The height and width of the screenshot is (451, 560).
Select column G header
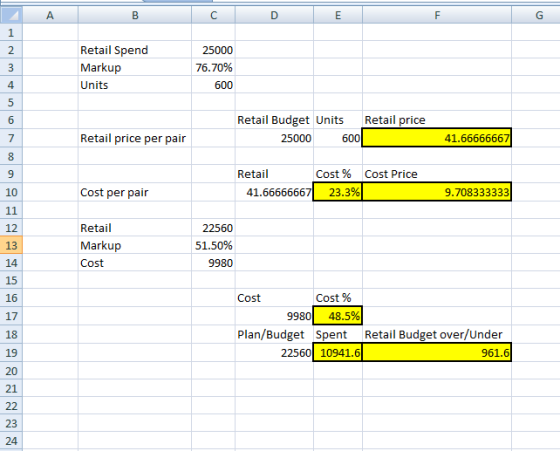tap(536, 15)
